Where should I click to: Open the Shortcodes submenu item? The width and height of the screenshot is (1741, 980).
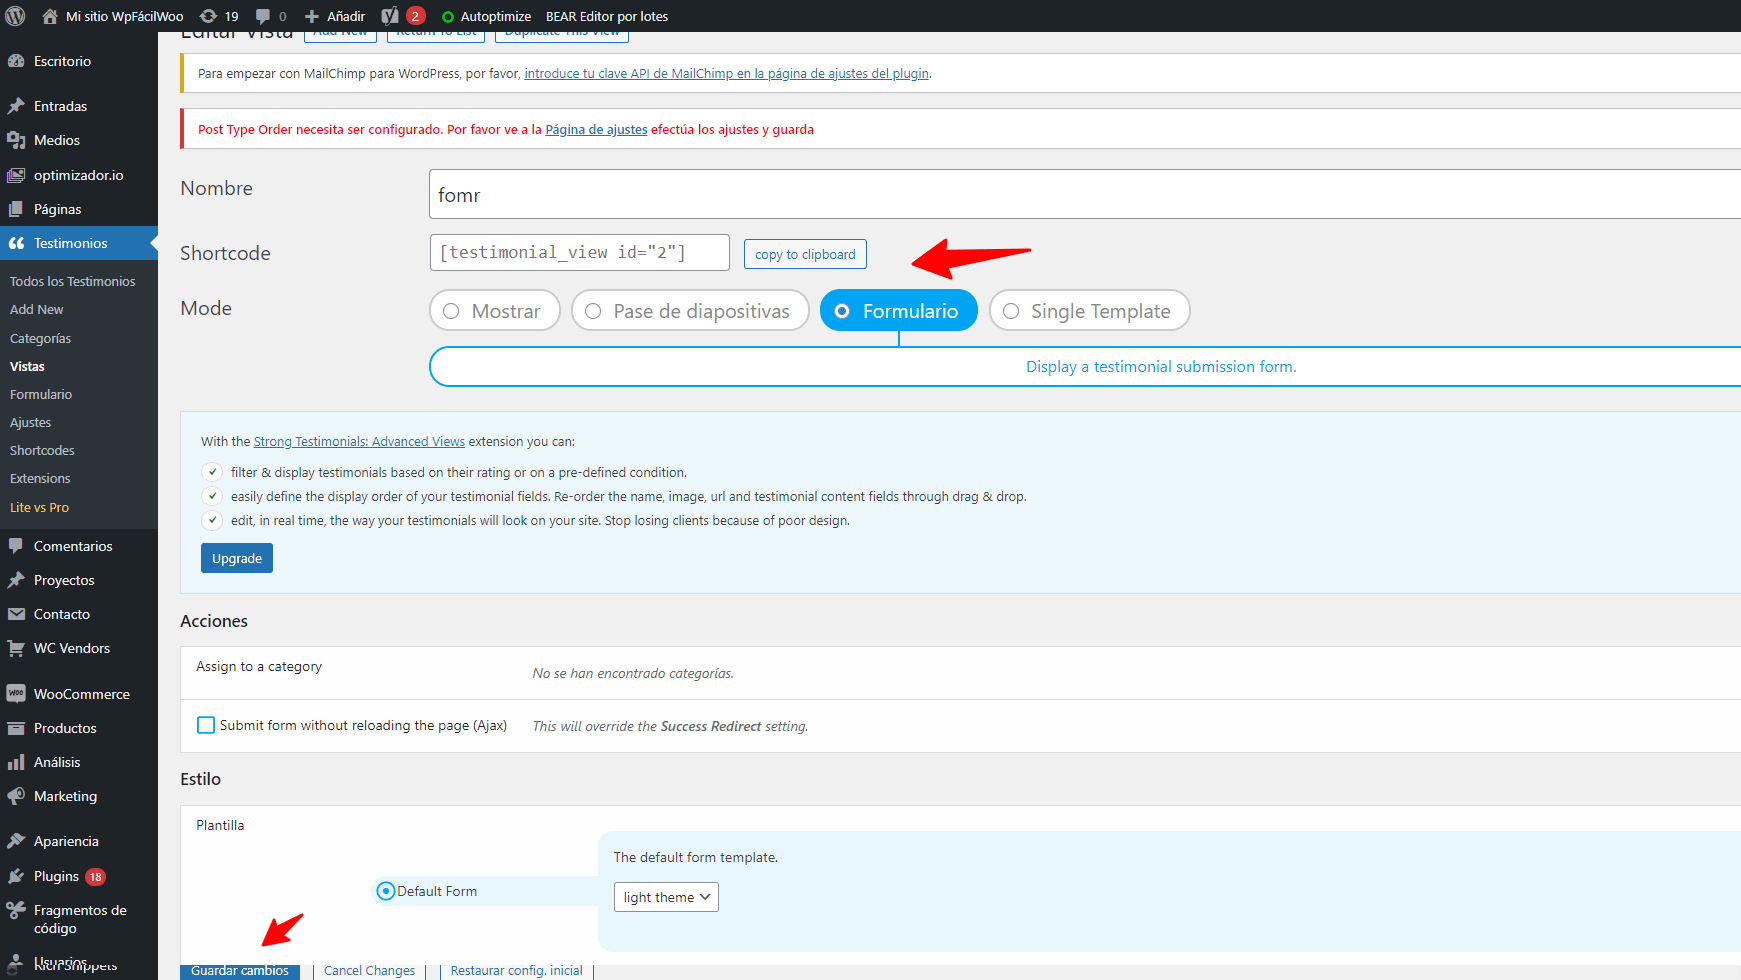43,450
